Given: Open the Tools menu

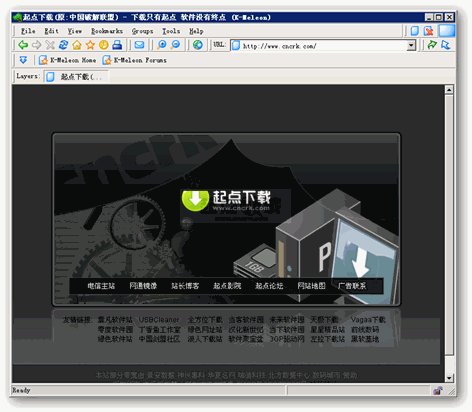Looking at the screenshot, I should pos(171,31).
